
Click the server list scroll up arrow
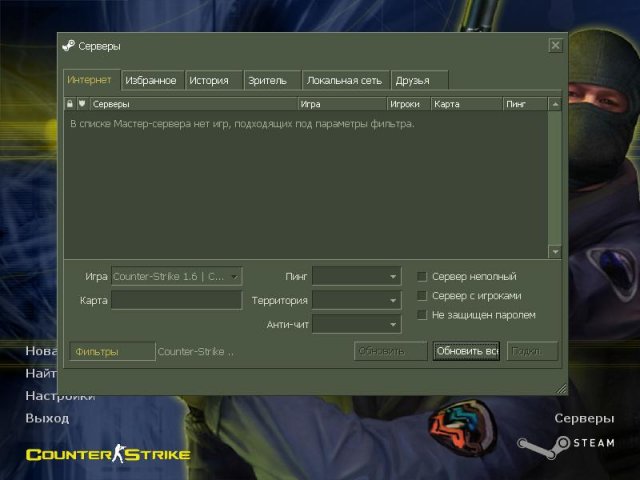point(555,104)
